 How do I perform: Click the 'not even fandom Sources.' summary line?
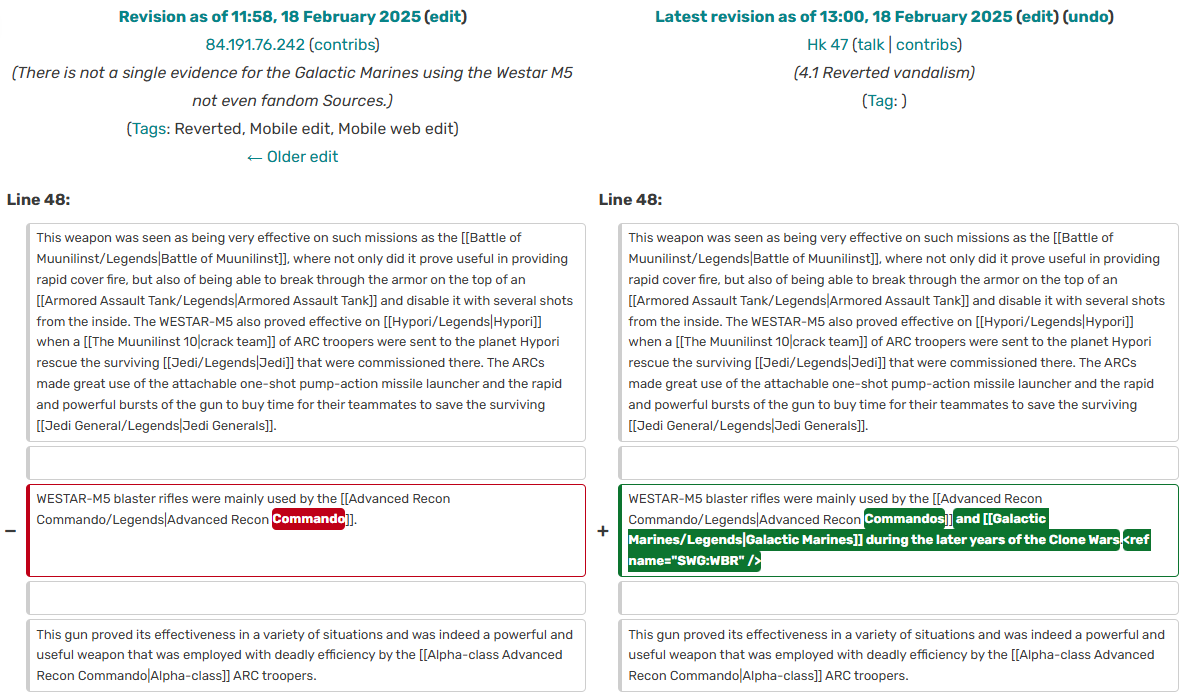pyautogui.click(x=292, y=101)
